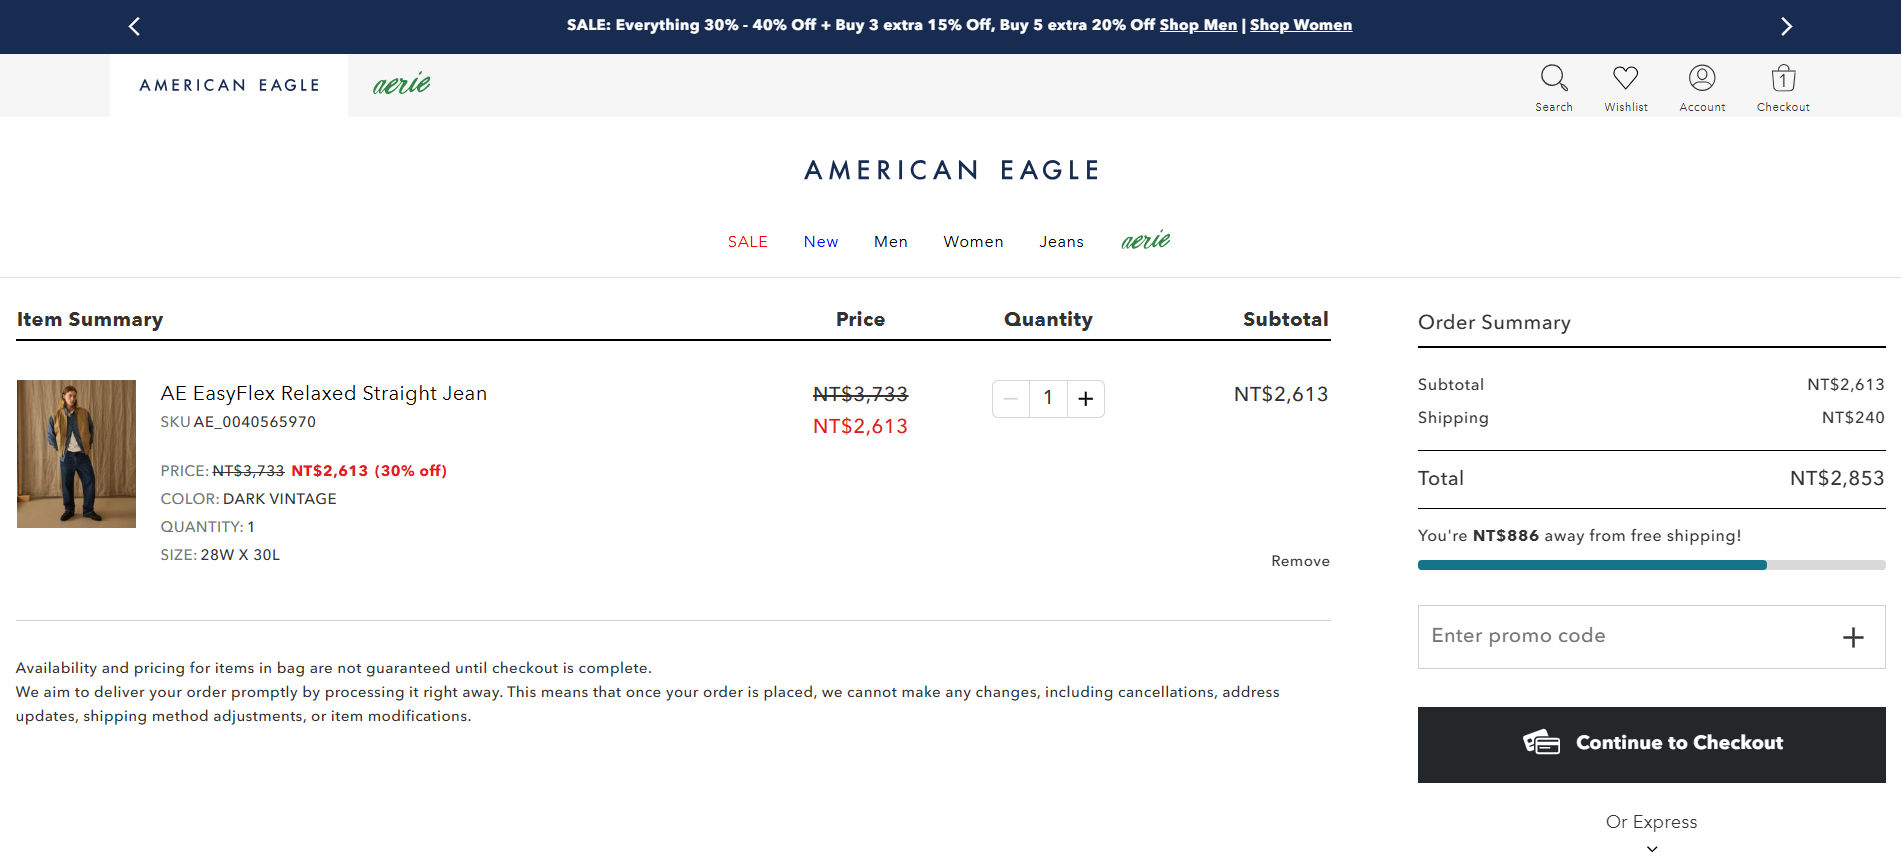1902x865 pixels.
Task: Open the SALE menu item
Action: click(747, 242)
